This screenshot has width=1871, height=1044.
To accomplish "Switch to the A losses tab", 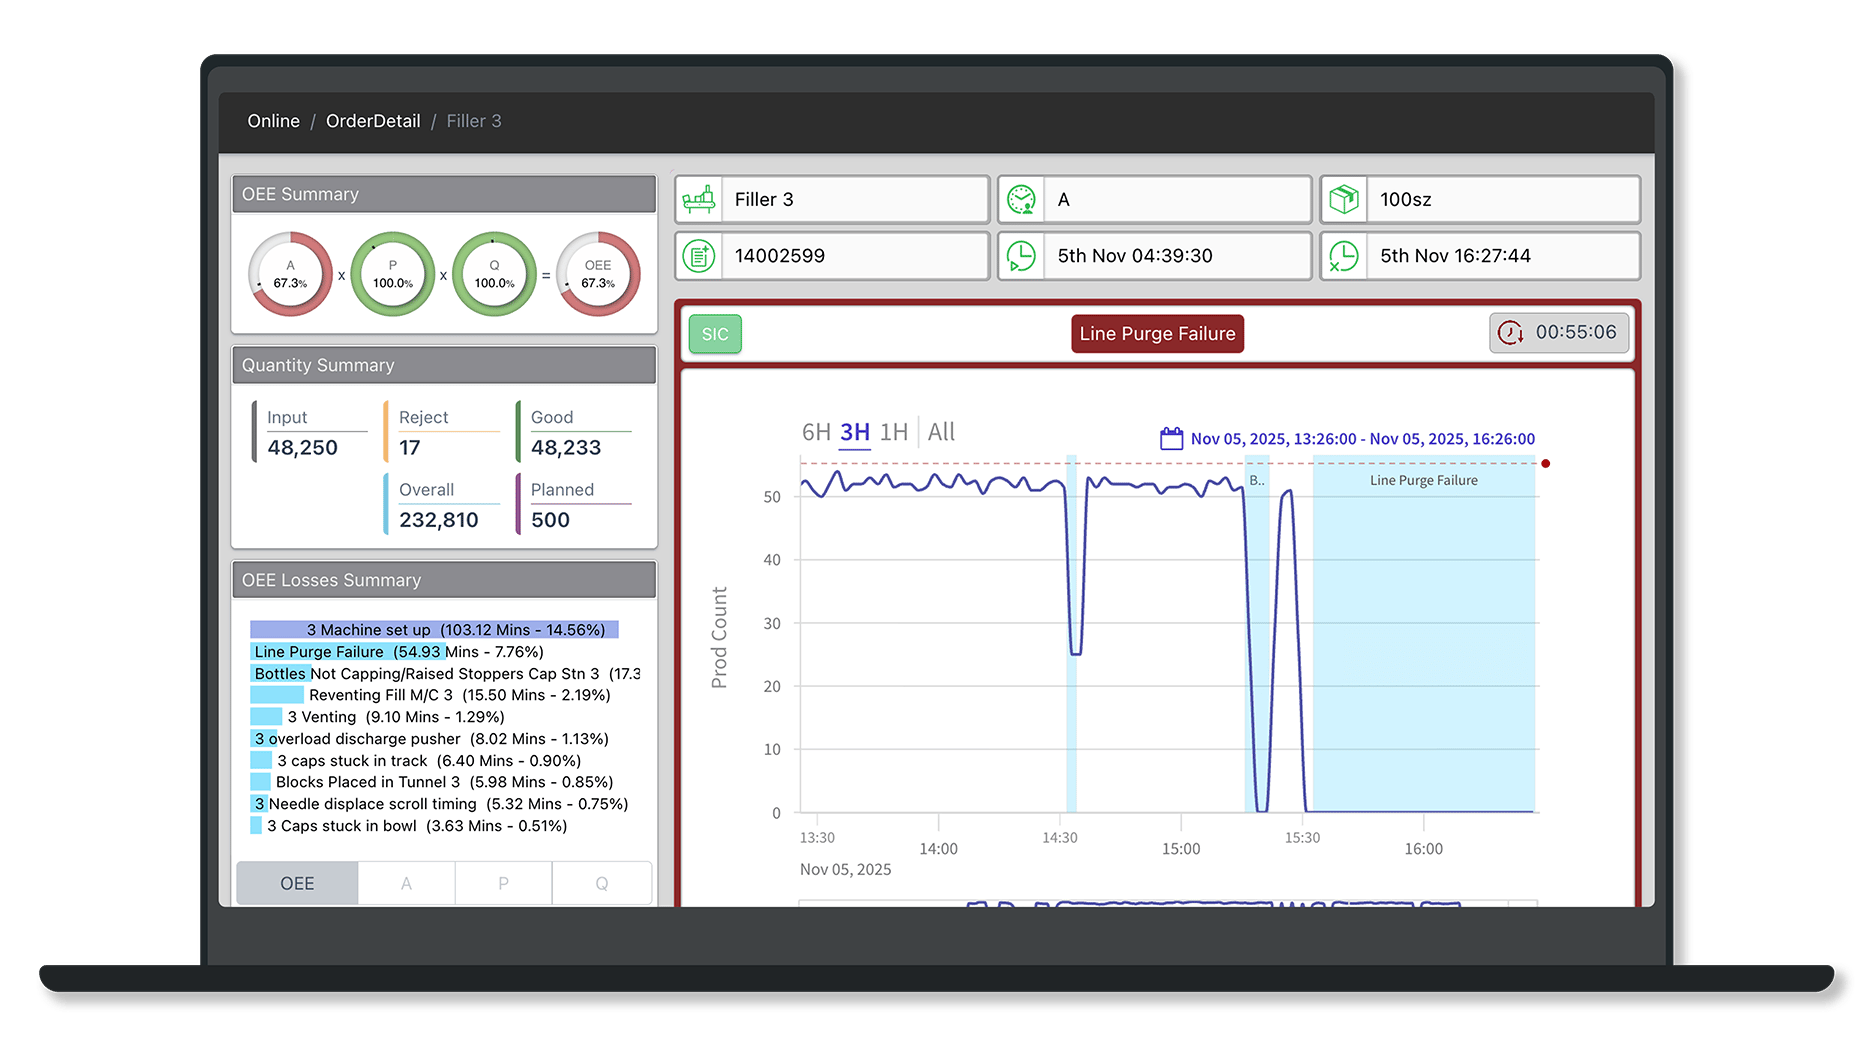I will point(406,884).
